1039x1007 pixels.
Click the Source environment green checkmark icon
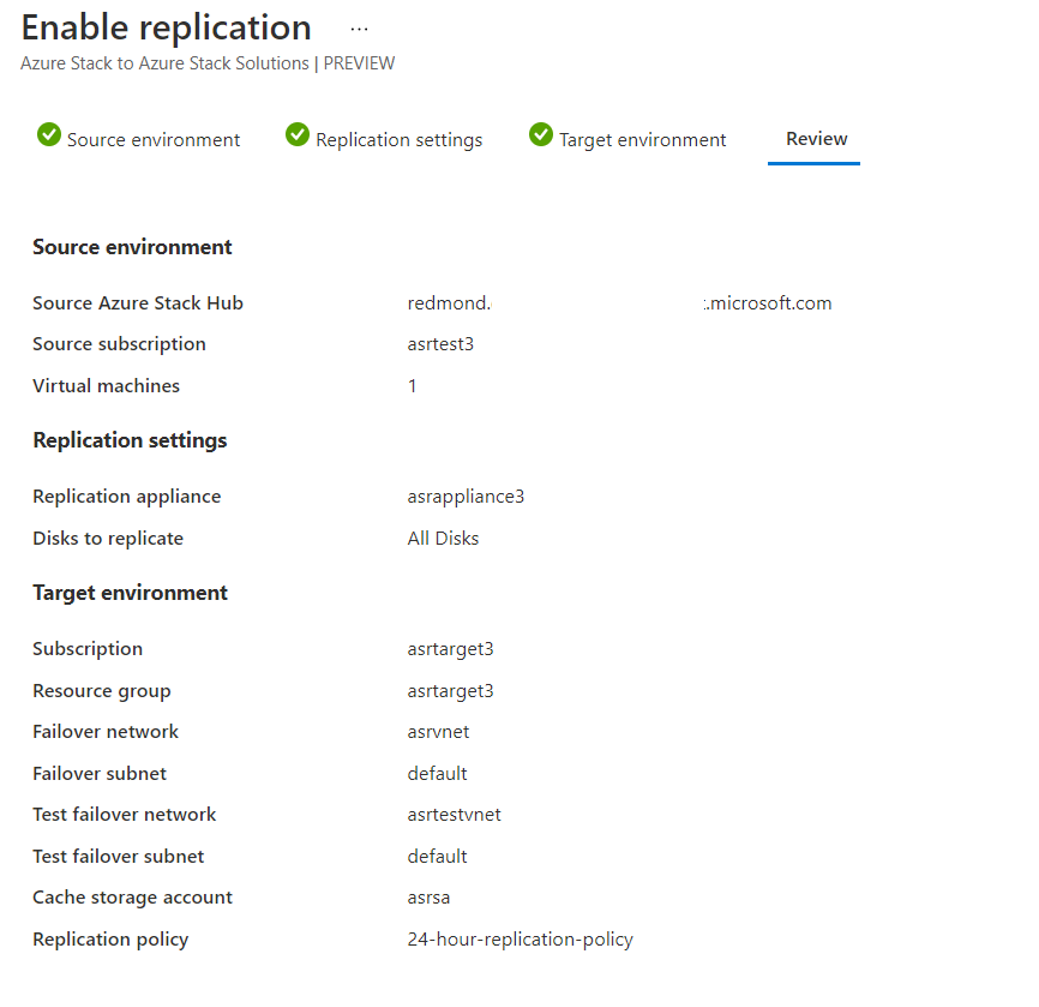point(48,134)
